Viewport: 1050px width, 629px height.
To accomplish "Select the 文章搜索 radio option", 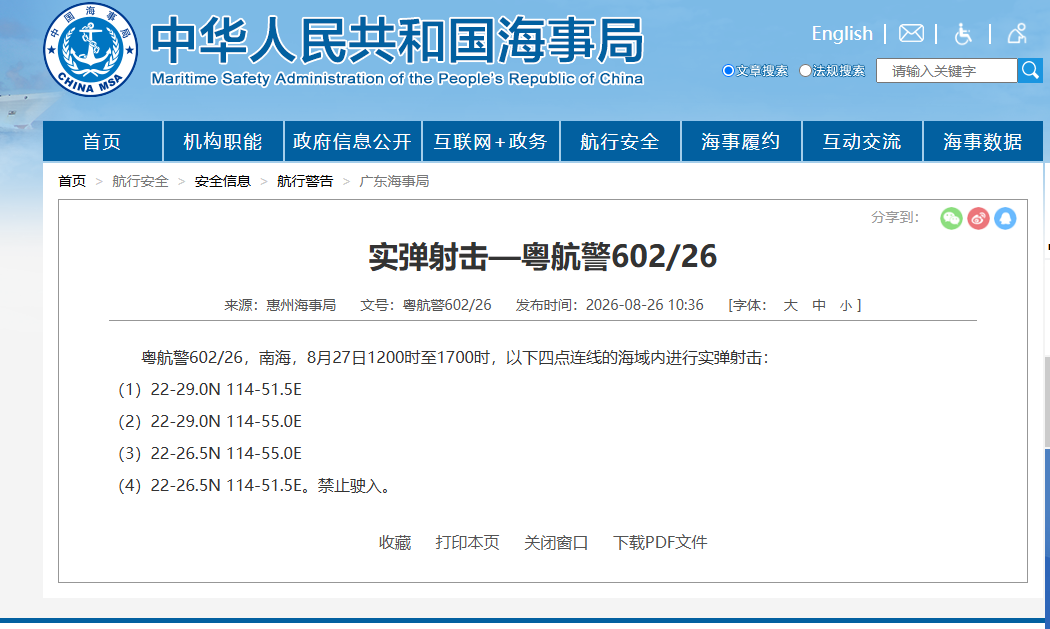I will [729, 70].
